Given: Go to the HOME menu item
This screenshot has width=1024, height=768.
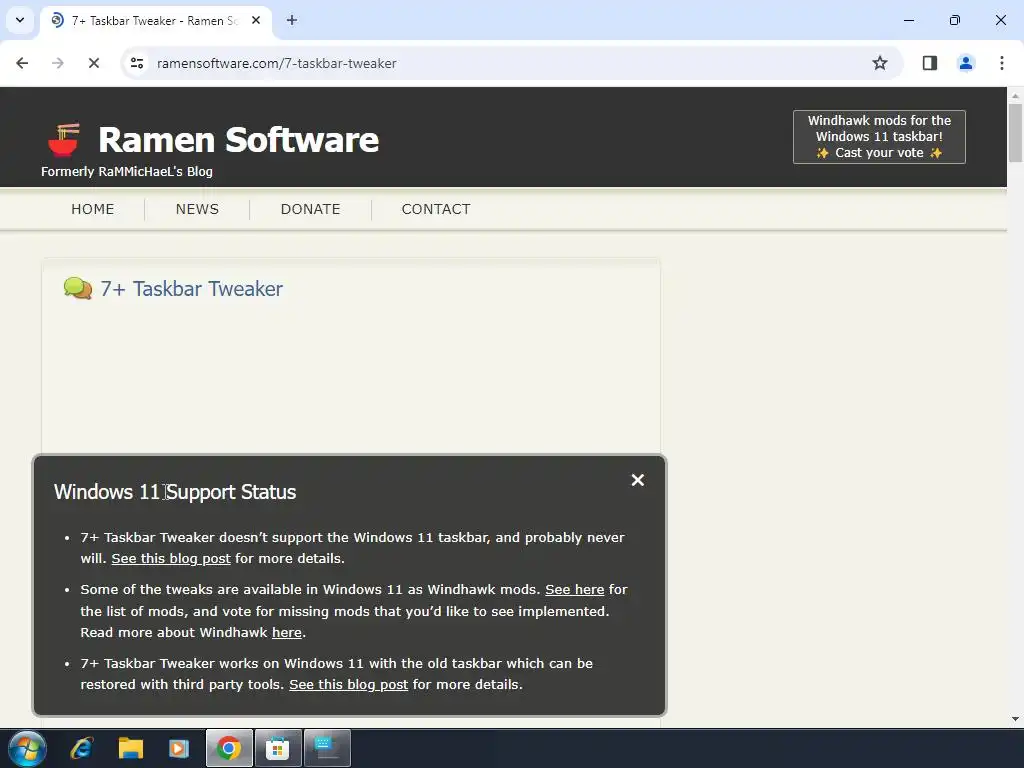Looking at the screenshot, I should coord(93,209).
